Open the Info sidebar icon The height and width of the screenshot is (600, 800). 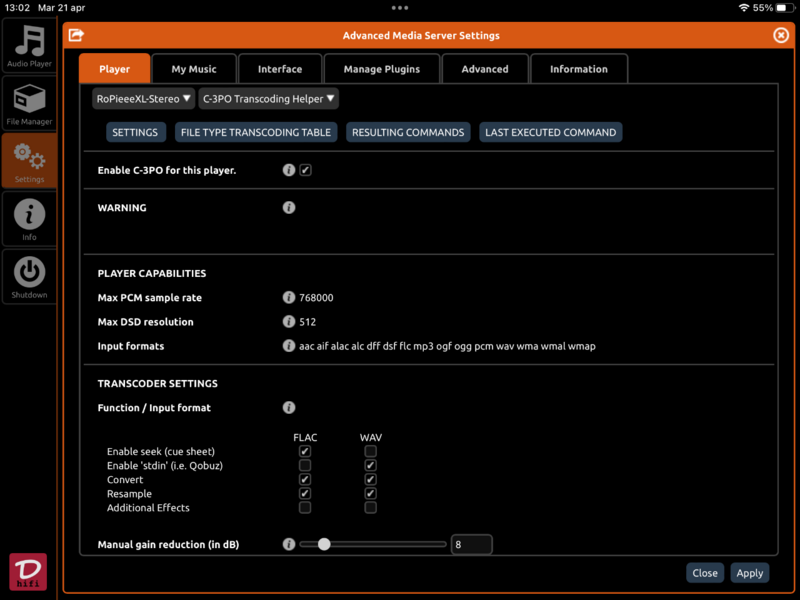click(29, 219)
